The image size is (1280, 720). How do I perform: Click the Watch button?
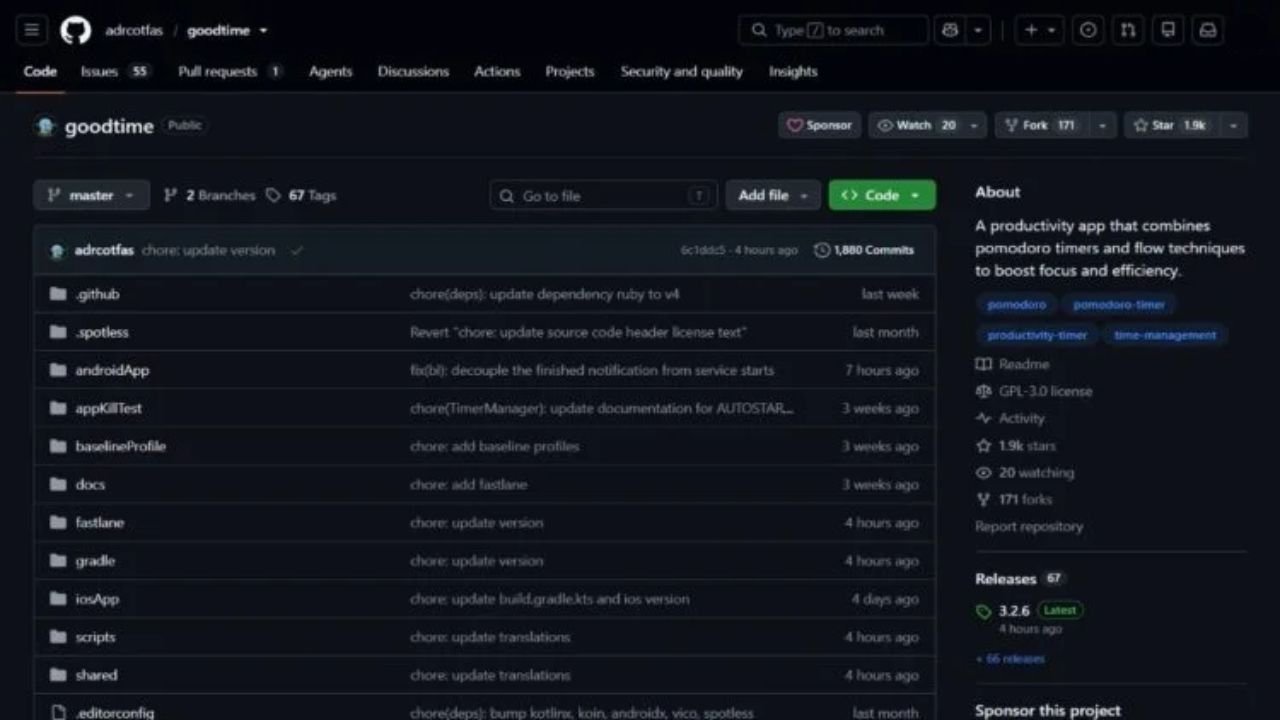[916, 125]
